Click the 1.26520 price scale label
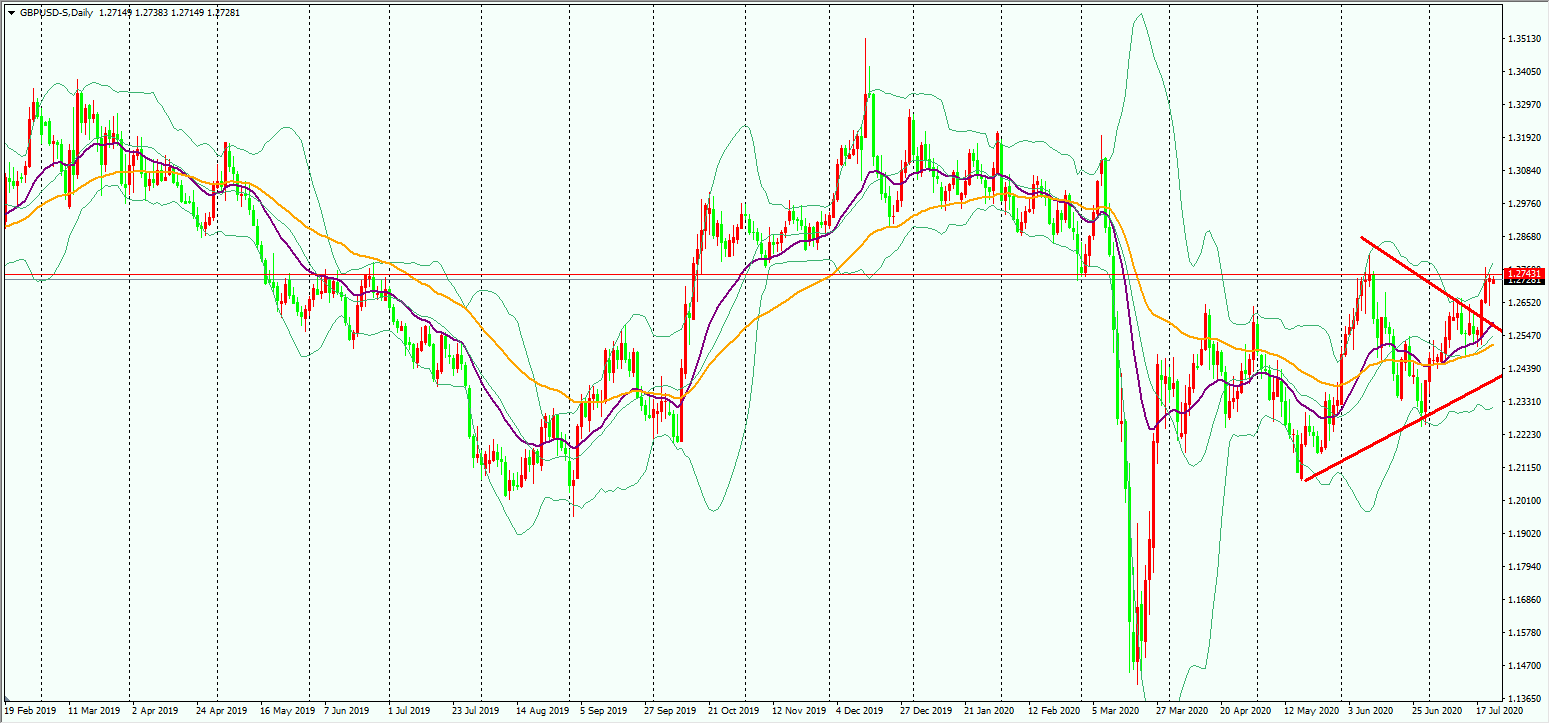This screenshot has height=724, width=1550. 1523,303
